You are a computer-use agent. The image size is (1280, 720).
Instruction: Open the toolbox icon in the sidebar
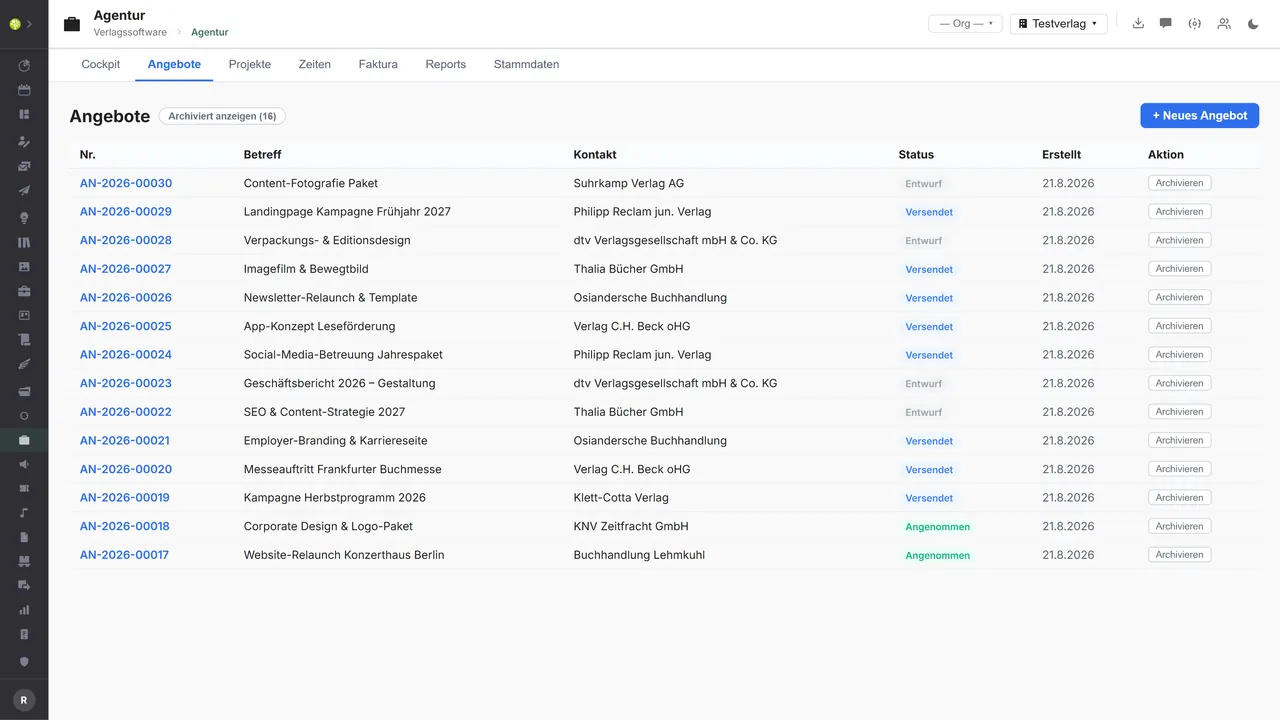(24, 291)
